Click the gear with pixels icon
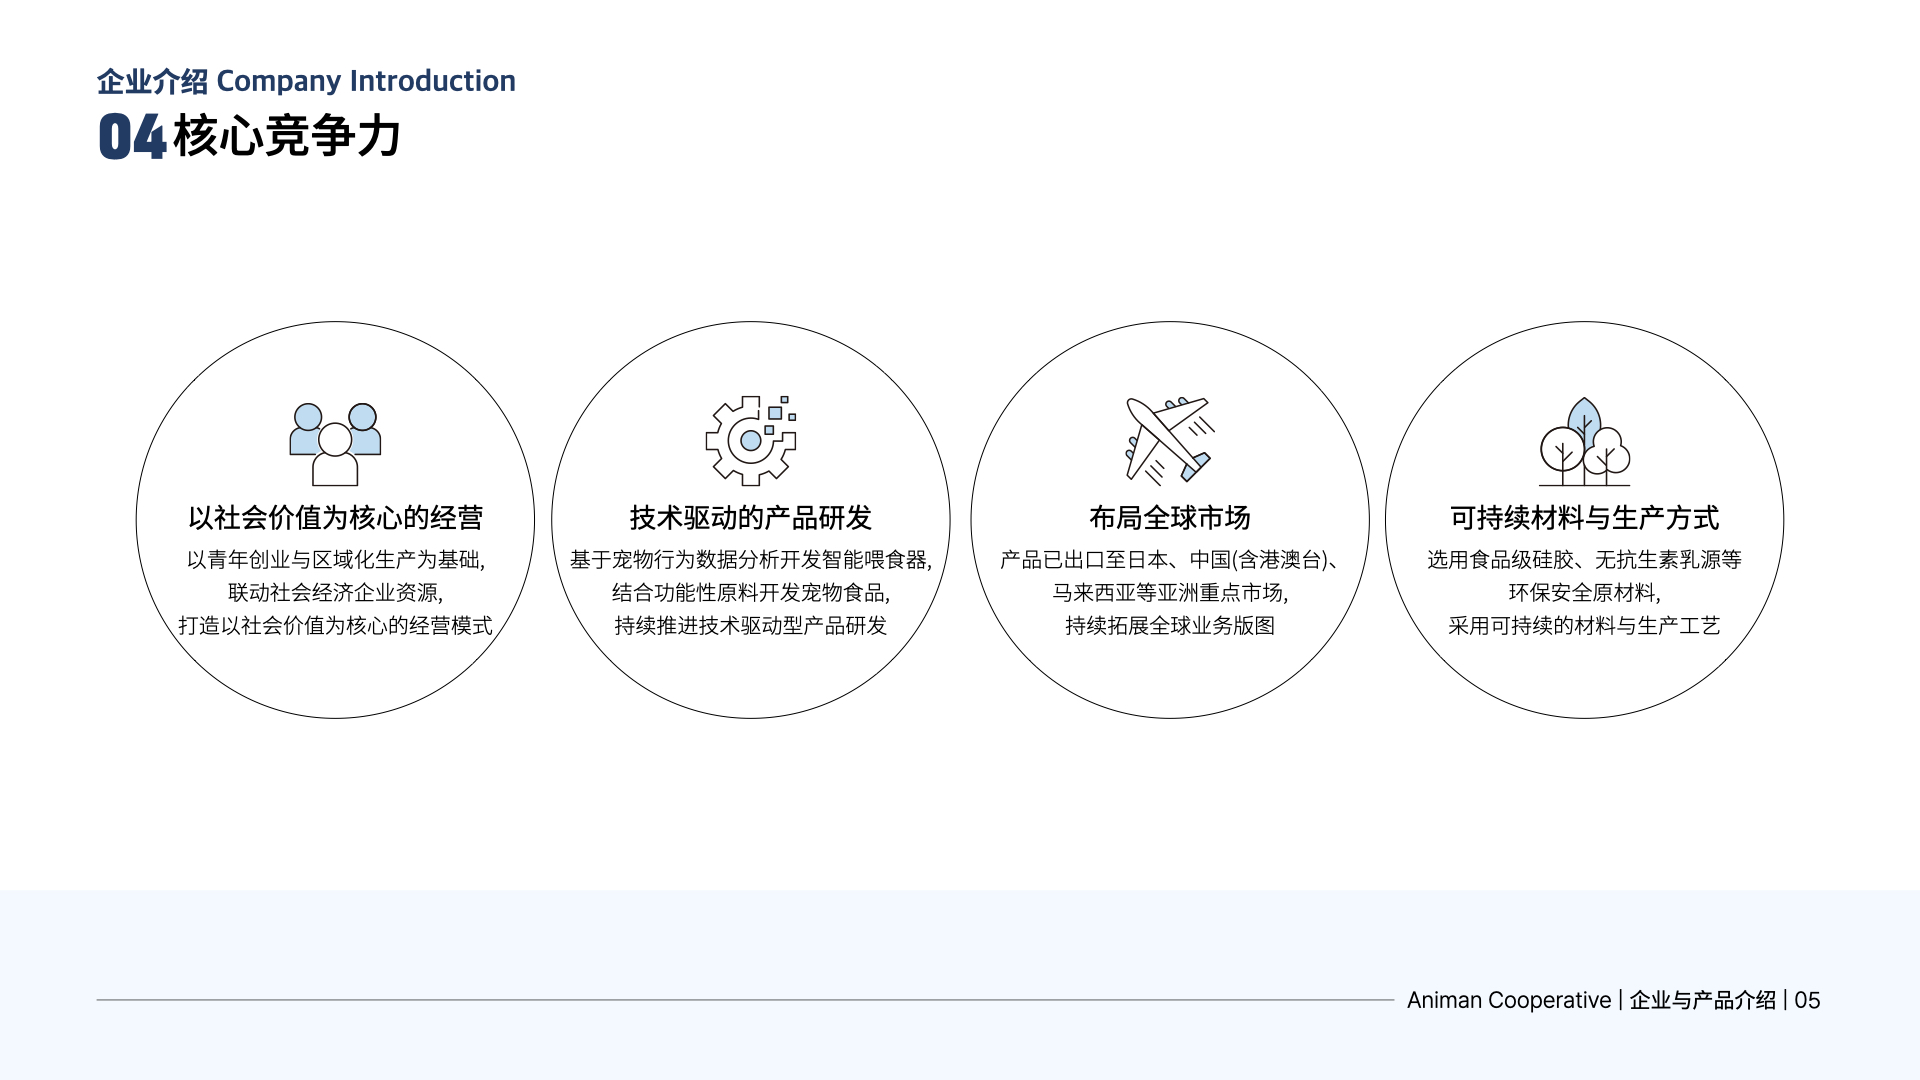1920x1080 pixels. point(750,441)
